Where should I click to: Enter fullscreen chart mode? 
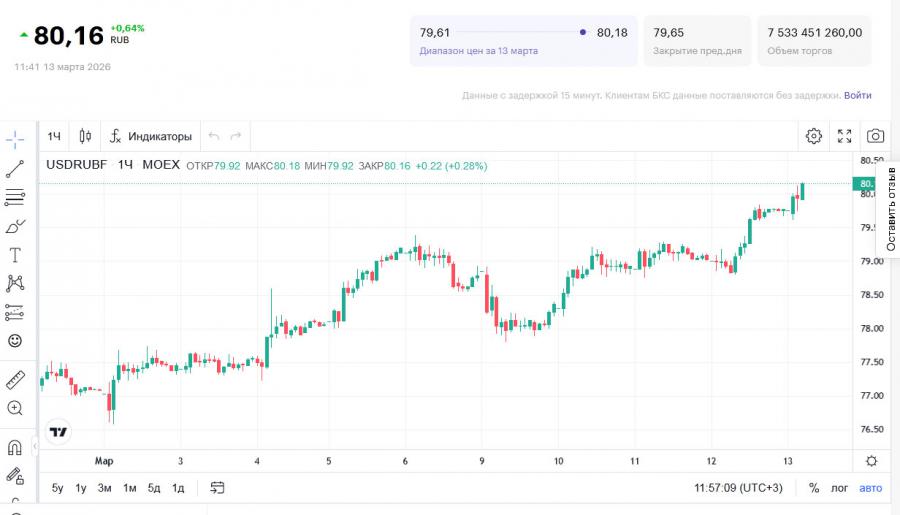click(x=845, y=136)
